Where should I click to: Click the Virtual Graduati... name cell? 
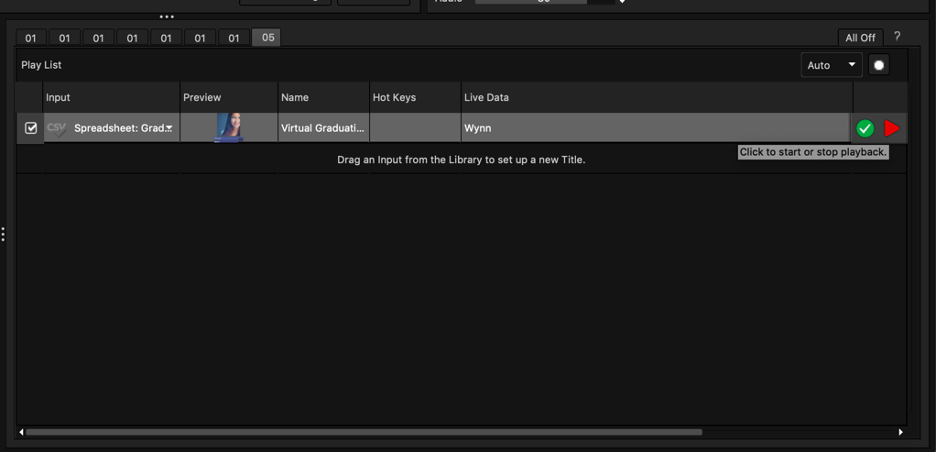323,128
